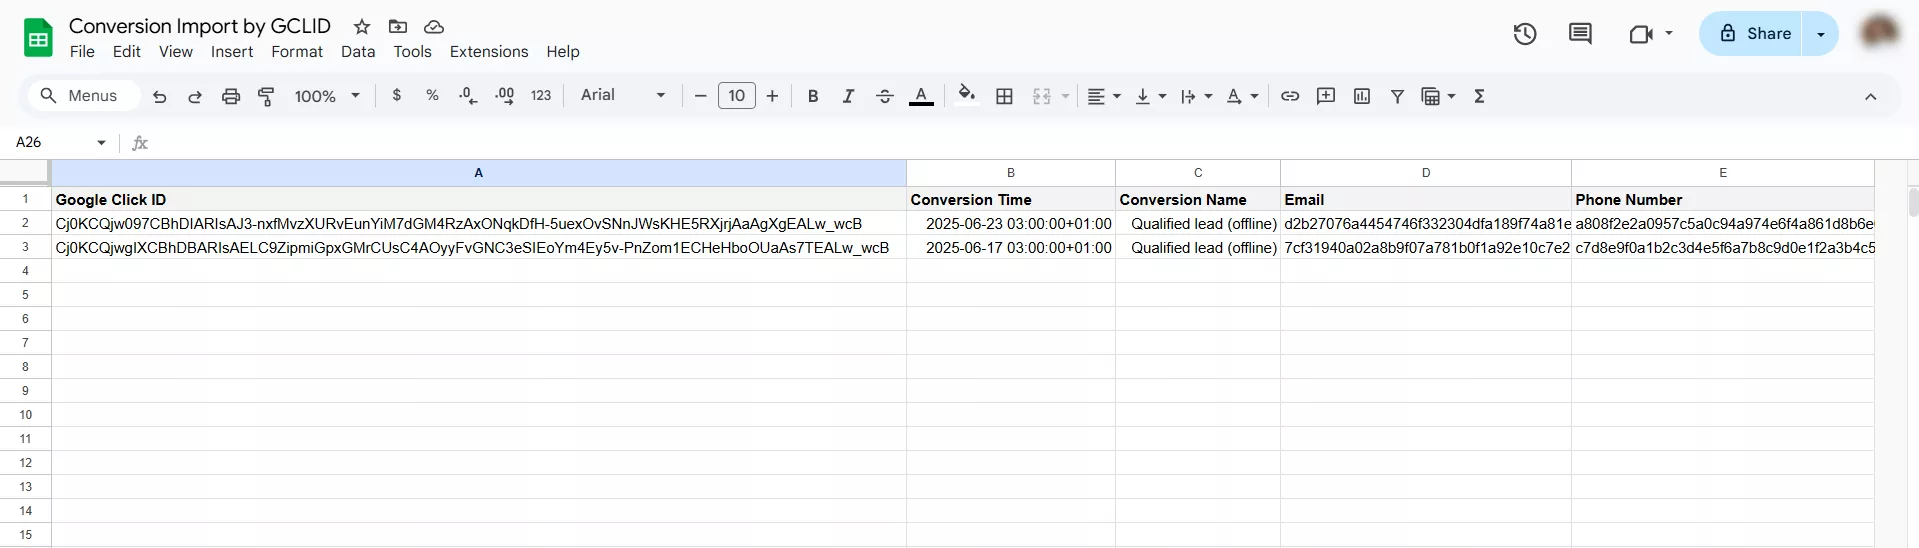
Task: Toggle italic formatting
Action: coord(848,96)
